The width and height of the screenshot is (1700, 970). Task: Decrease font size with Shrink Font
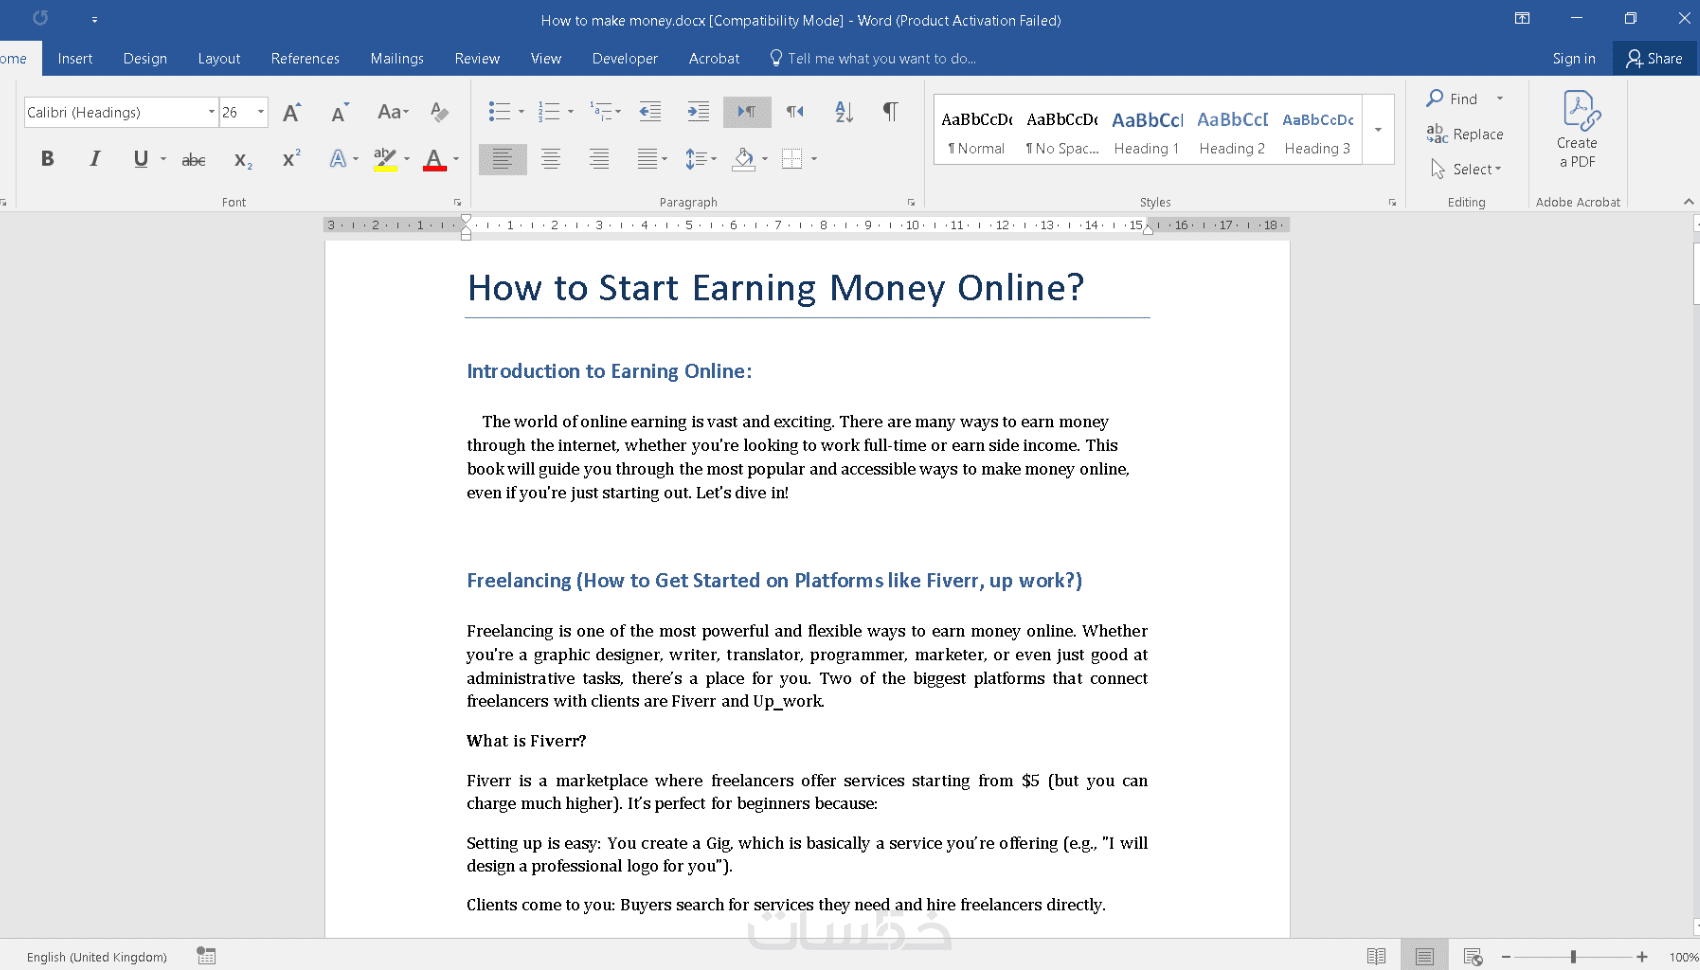340,112
